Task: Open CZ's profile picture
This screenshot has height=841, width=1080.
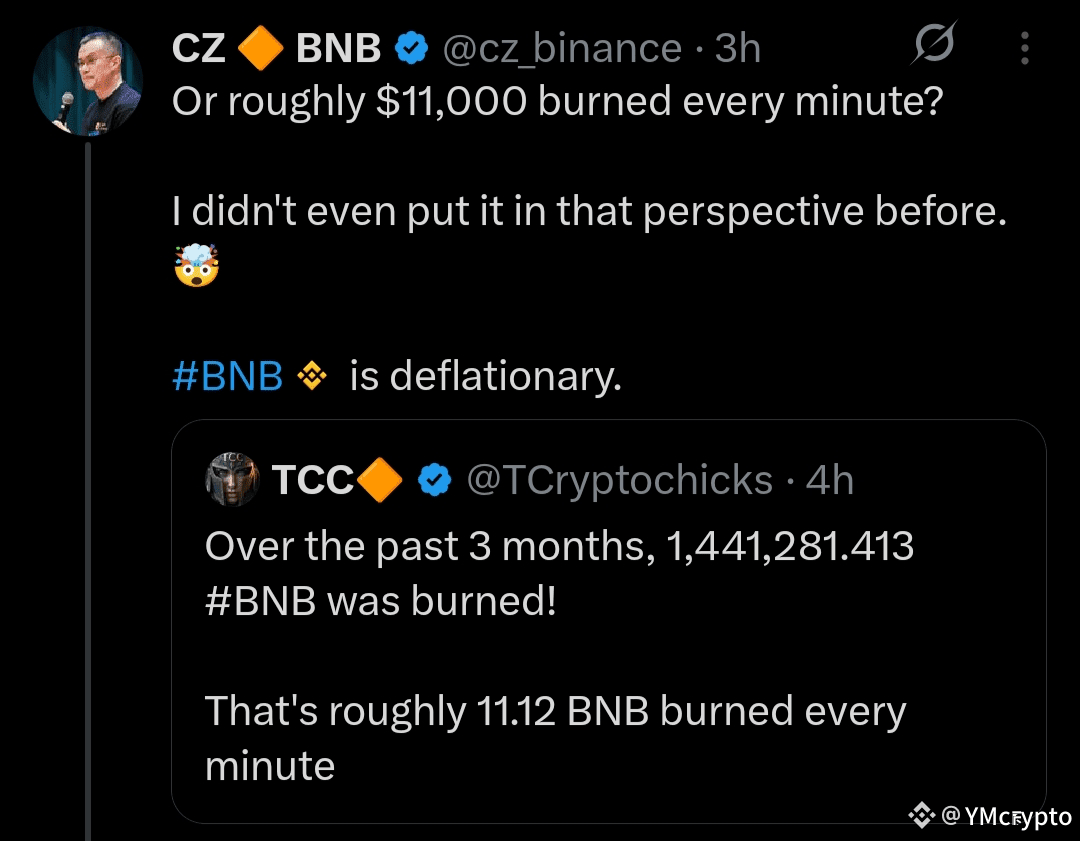Action: pos(87,82)
